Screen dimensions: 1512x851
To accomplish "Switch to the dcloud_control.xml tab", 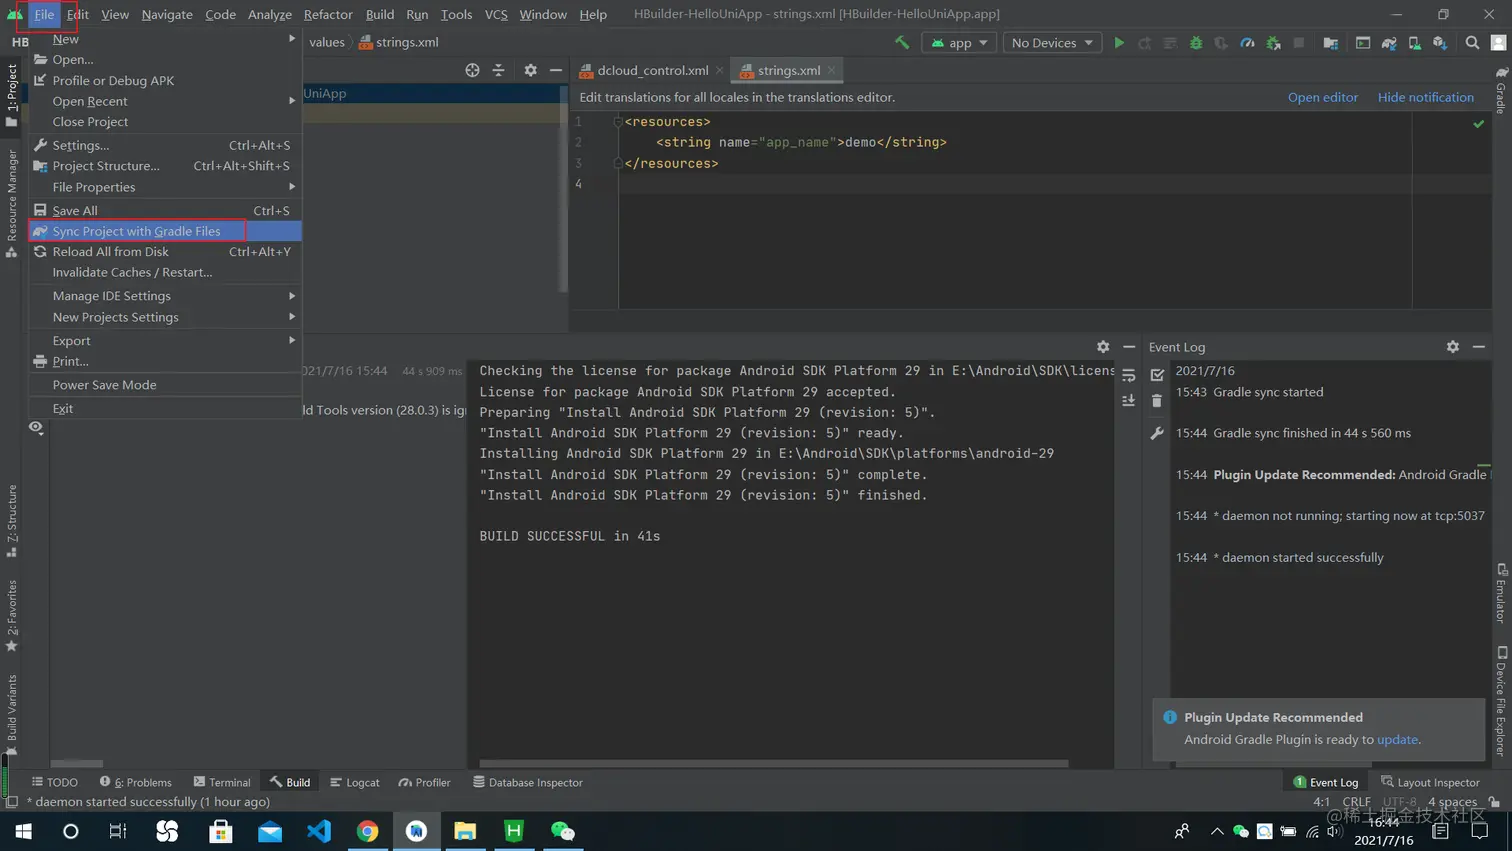I will (x=652, y=71).
